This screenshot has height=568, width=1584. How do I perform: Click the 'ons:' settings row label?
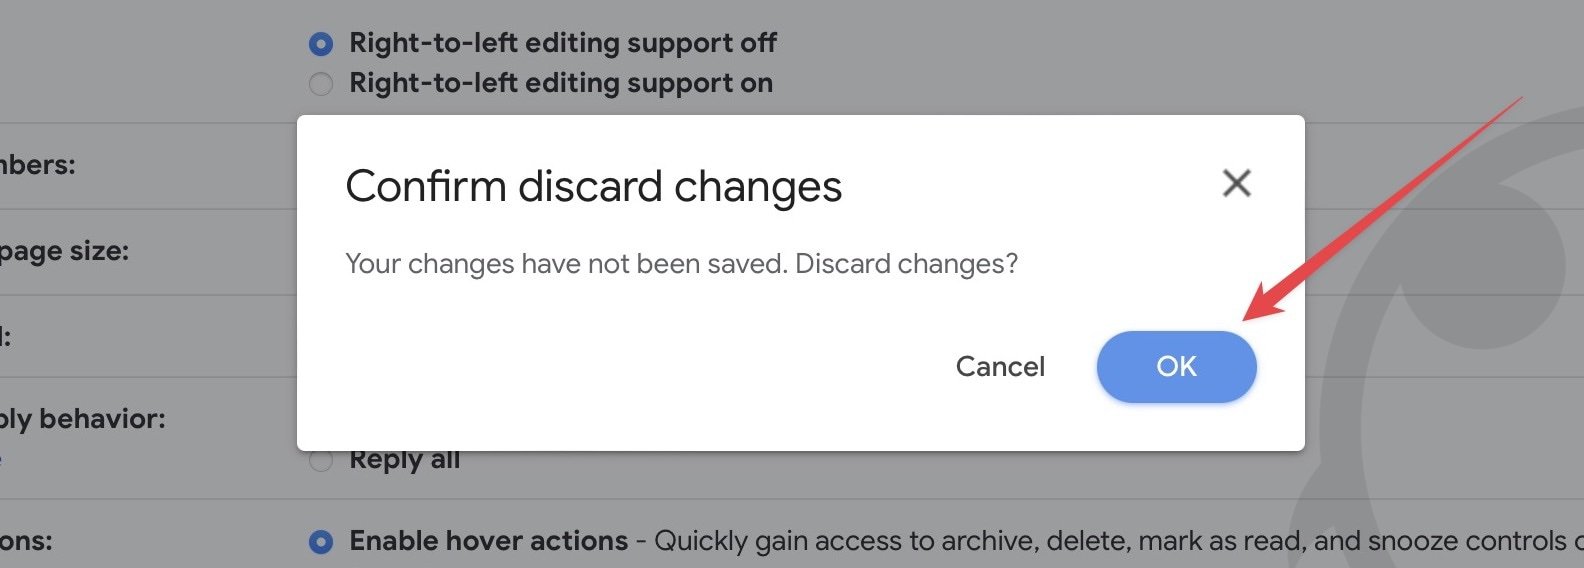(x=26, y=541)
